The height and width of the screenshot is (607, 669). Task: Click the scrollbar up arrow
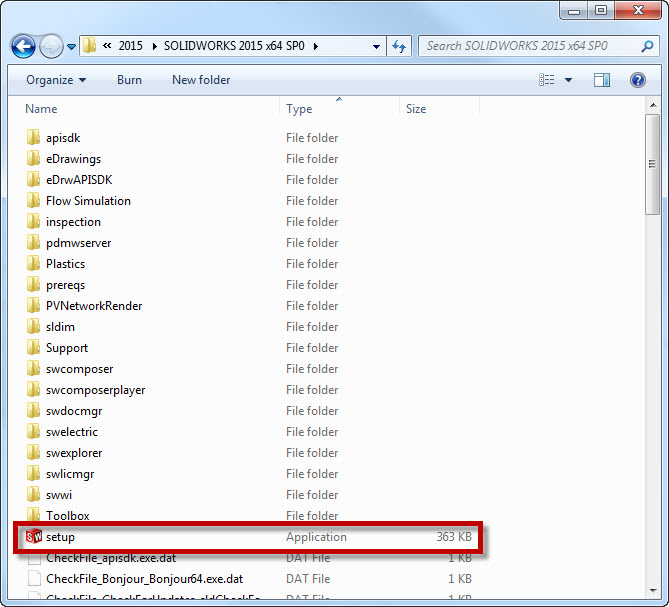tap(653, 105)
